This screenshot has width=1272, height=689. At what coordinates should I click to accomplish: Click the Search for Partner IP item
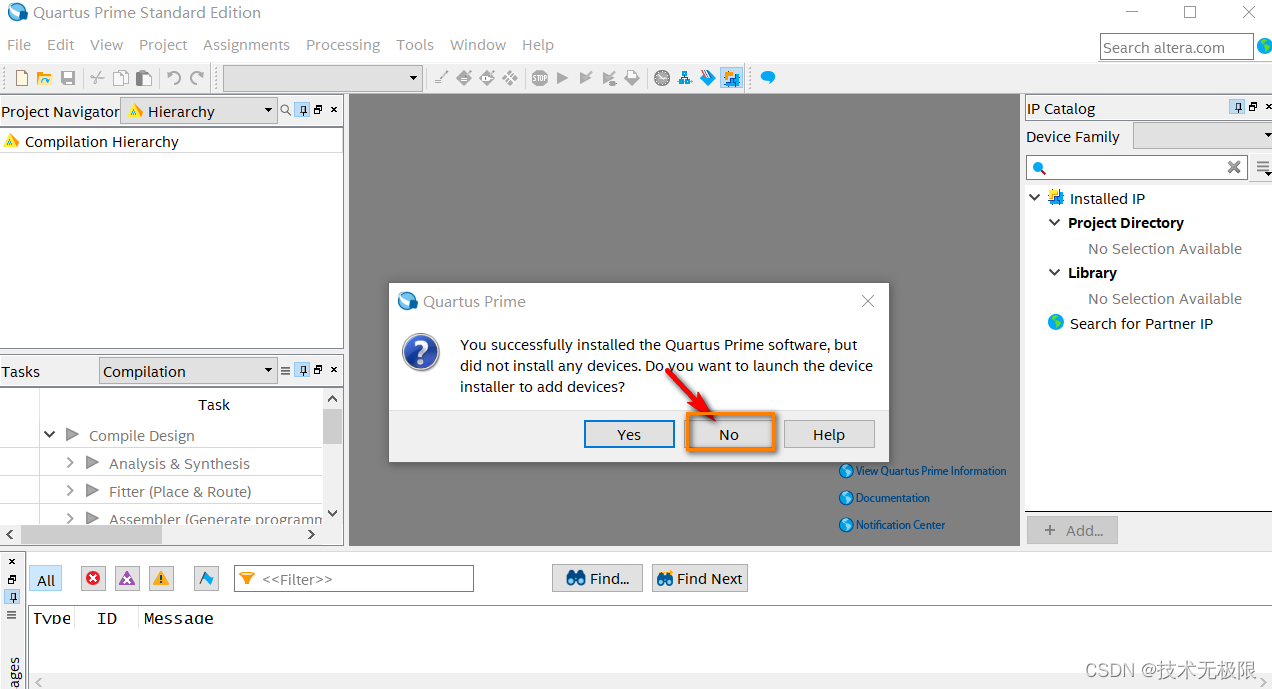point(1141,323)
